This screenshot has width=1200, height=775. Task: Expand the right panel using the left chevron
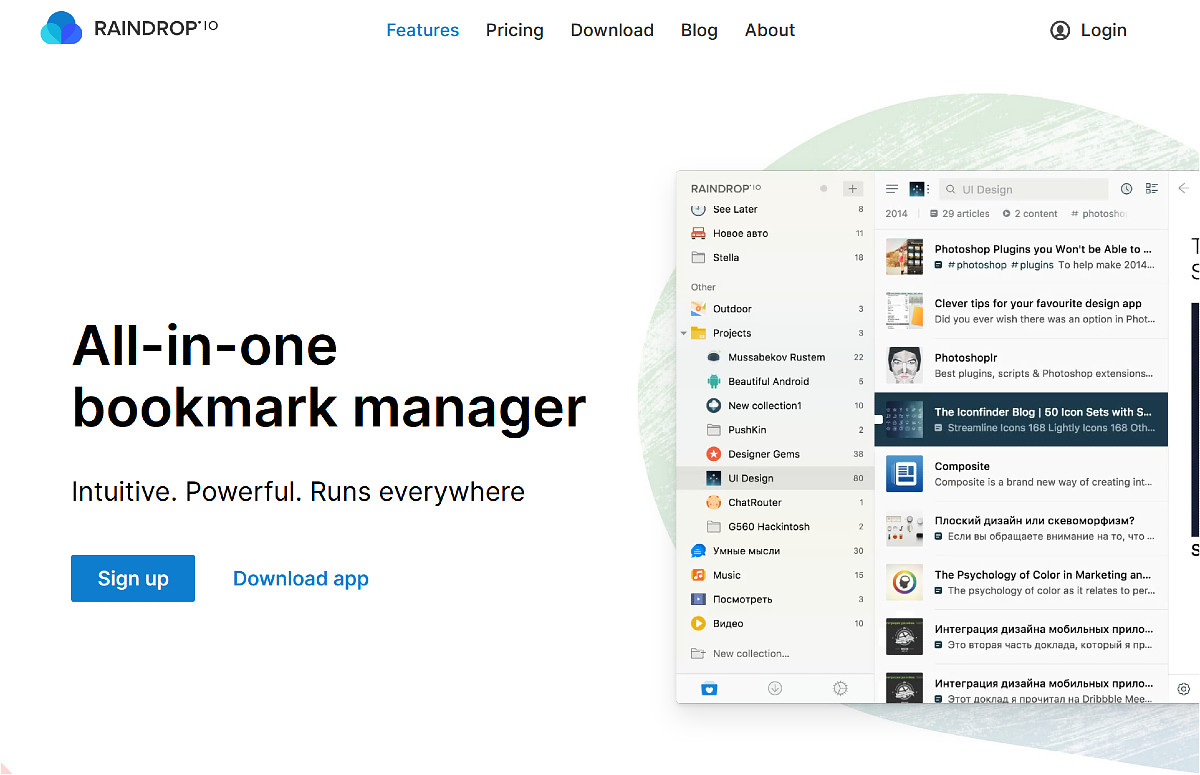click(1184, 187)
